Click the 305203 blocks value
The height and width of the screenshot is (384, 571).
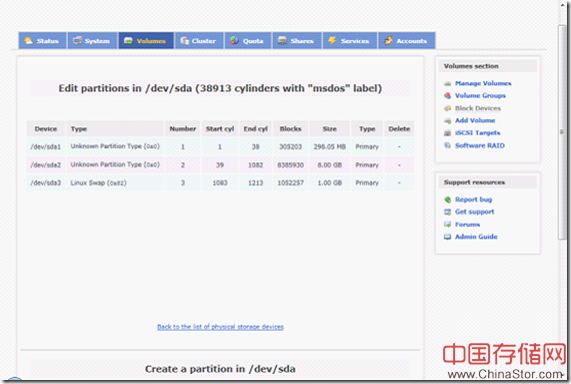tap(291, 146)
